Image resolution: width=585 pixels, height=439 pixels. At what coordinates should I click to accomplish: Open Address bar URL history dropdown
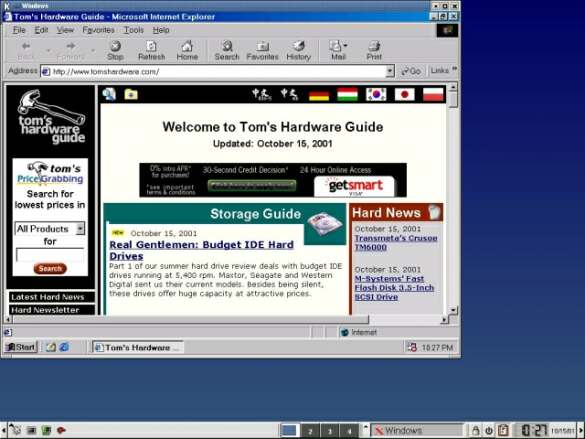click(390, 71)
